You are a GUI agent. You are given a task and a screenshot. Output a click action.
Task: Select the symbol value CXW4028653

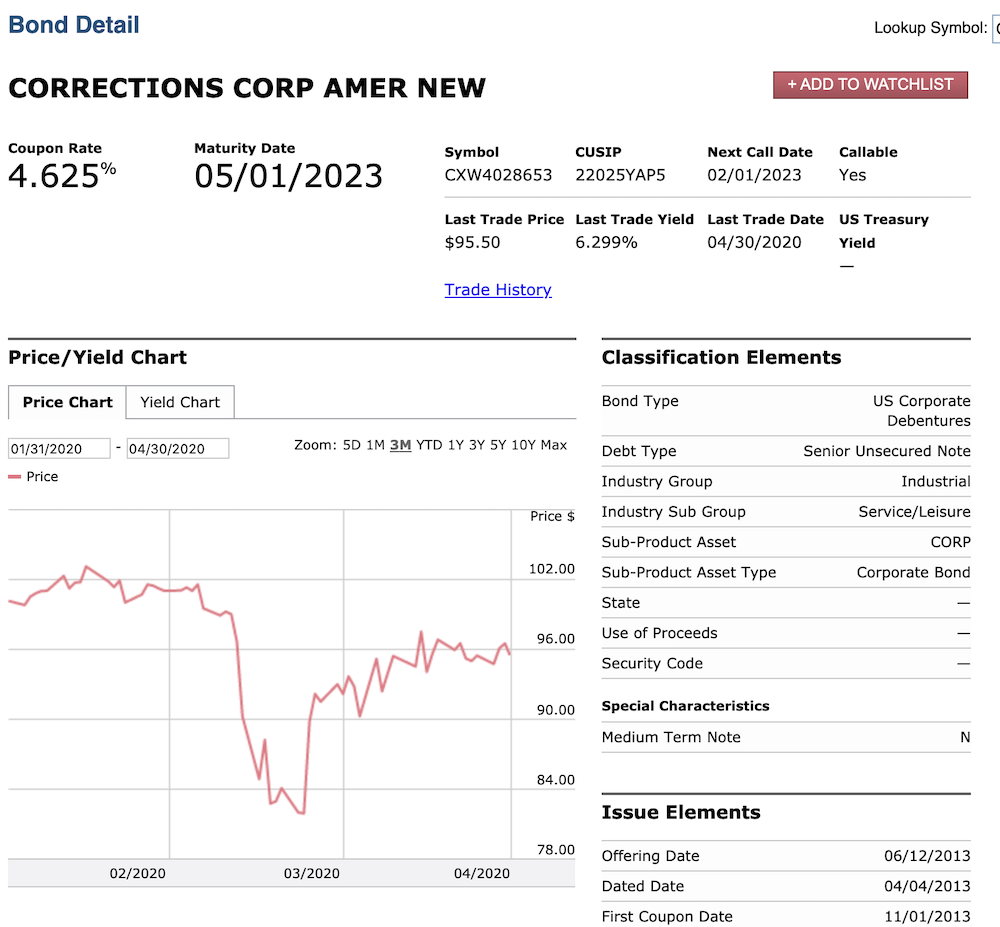[498, 175]
